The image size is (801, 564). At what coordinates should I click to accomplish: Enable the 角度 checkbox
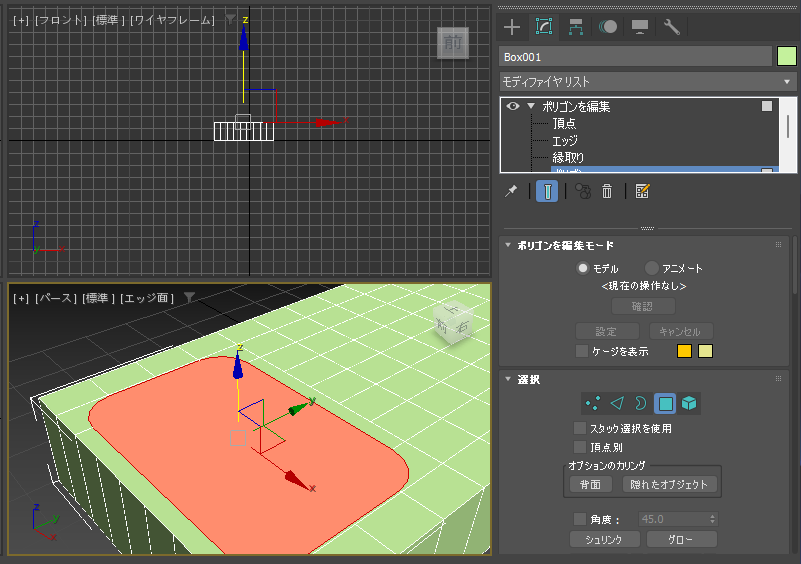(x=580, y=519)
